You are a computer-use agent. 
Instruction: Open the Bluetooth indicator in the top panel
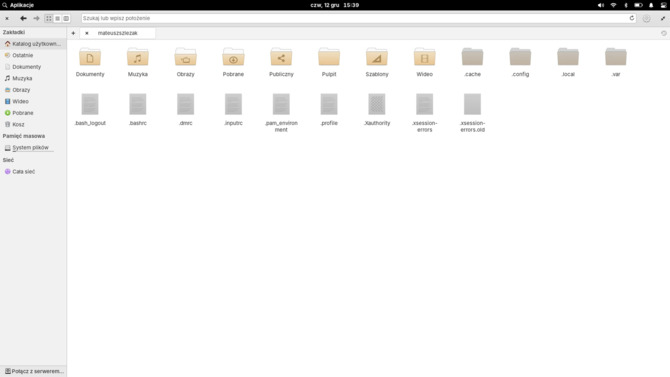pos(626,5)
